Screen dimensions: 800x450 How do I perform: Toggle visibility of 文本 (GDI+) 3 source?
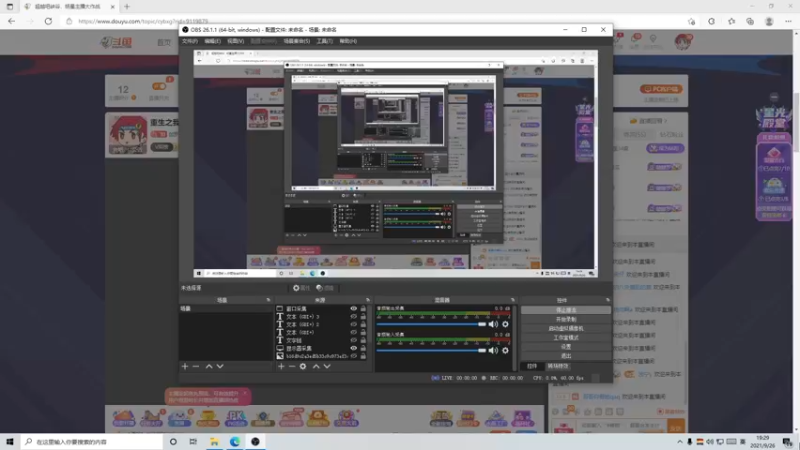coord(353,316)
